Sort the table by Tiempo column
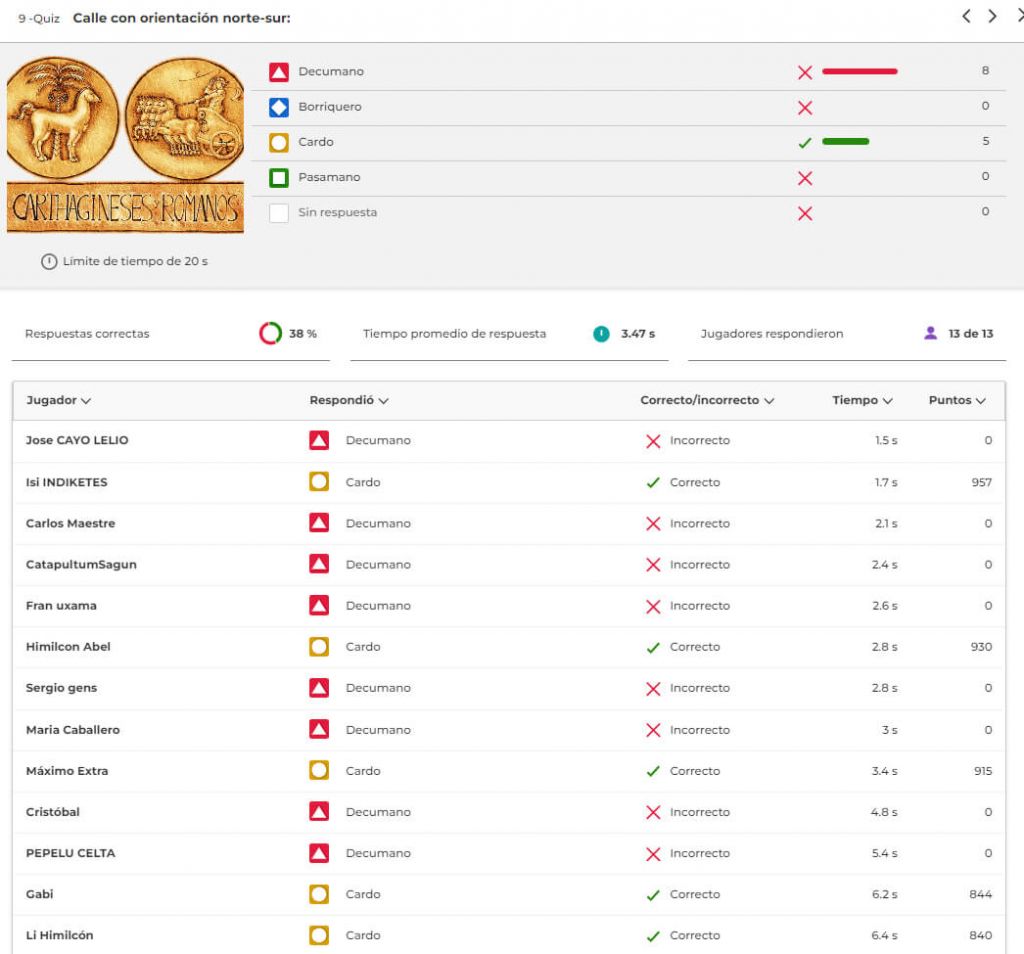The width and height of the screenshot is (1024, 954). tap(861, 400)
